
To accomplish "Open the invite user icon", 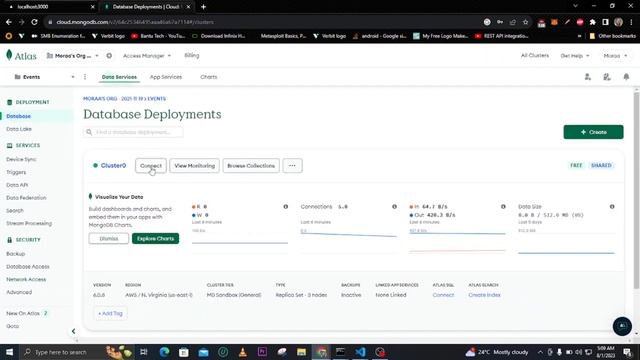I will [587, 77].
